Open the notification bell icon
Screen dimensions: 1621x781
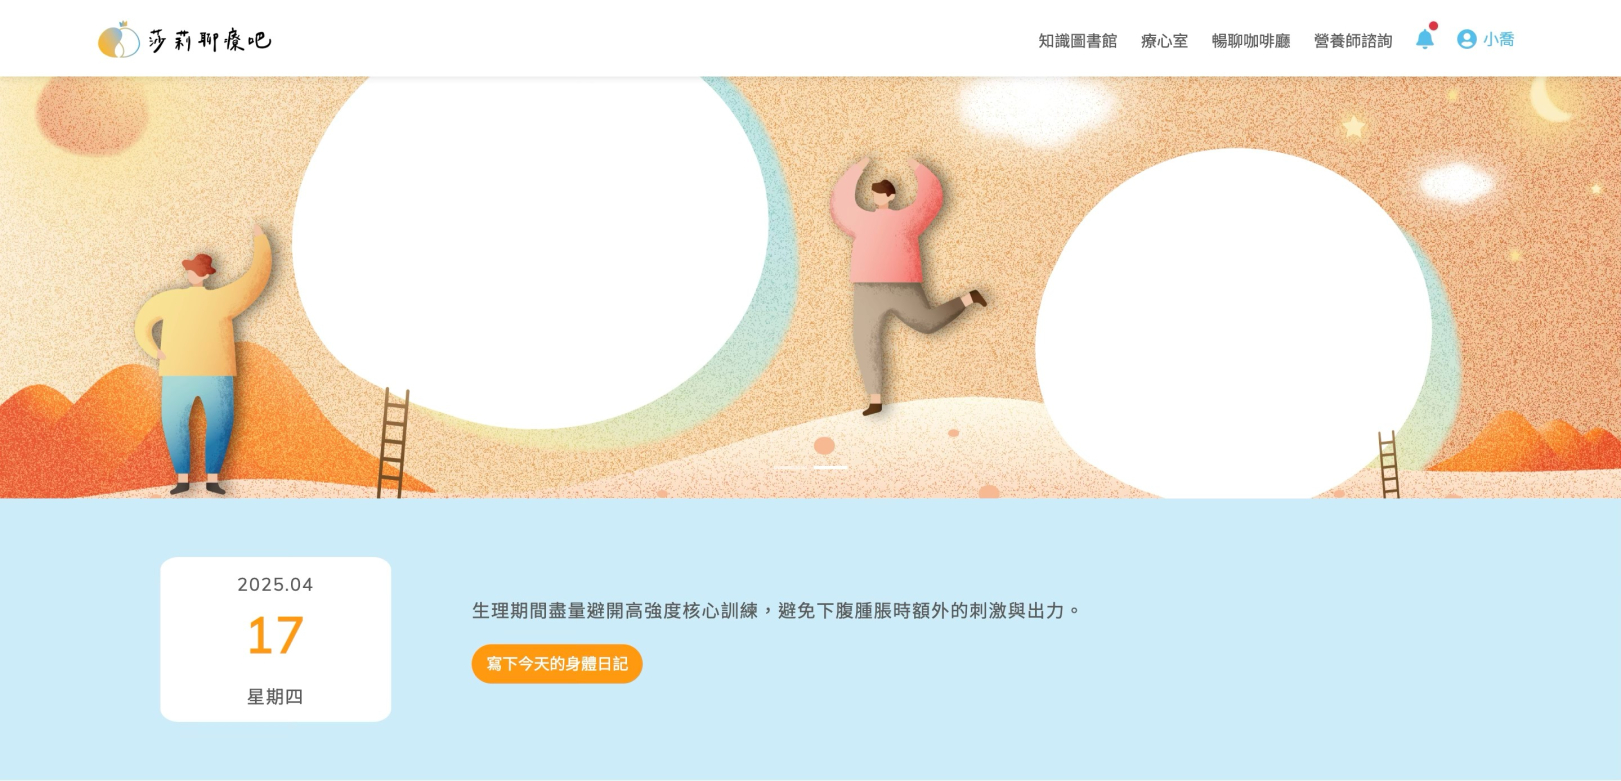(x=1425, y=39)
